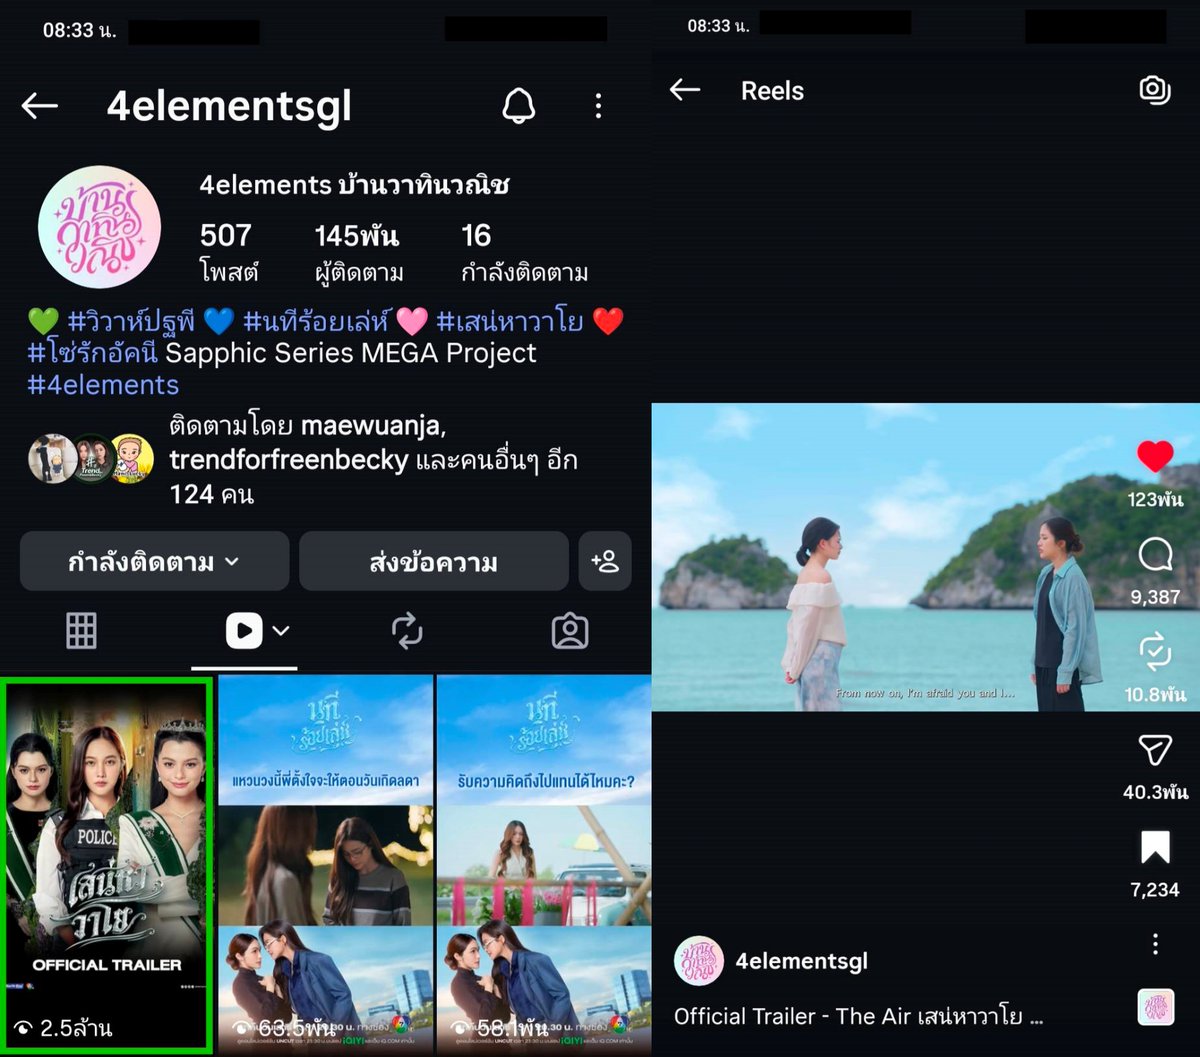Tap the 123พัน likes count
1200x1057 pixels.
pos(1155,499)
